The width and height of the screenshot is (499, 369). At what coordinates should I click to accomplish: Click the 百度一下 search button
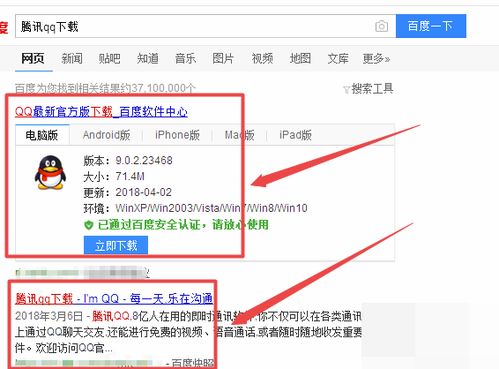click(431, 26)
